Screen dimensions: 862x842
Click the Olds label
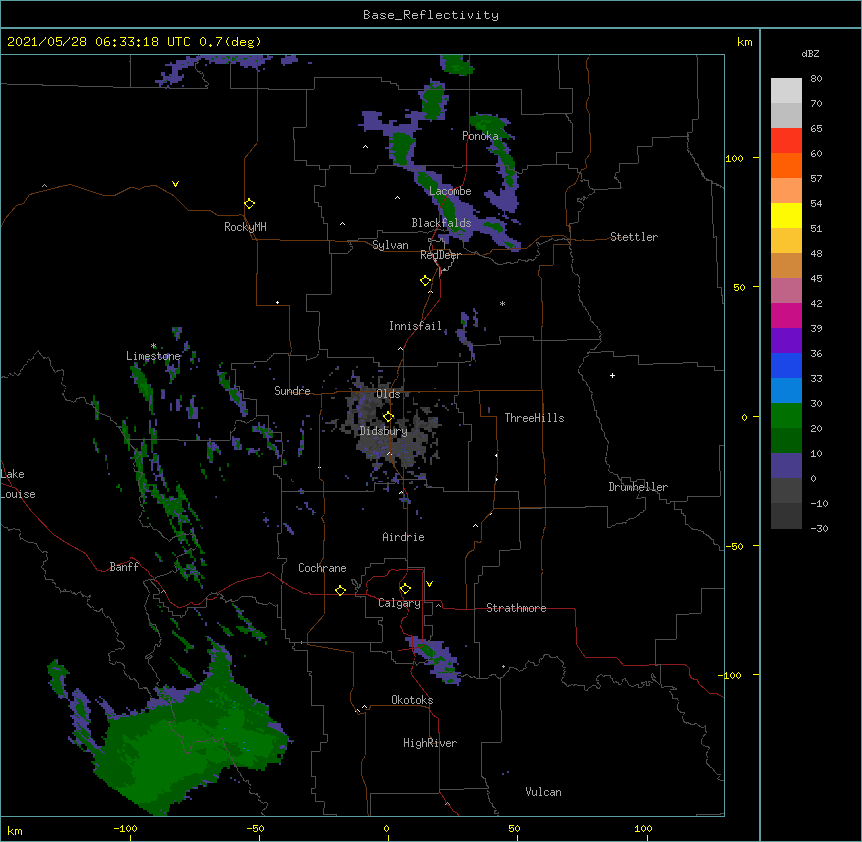[388, 394]
